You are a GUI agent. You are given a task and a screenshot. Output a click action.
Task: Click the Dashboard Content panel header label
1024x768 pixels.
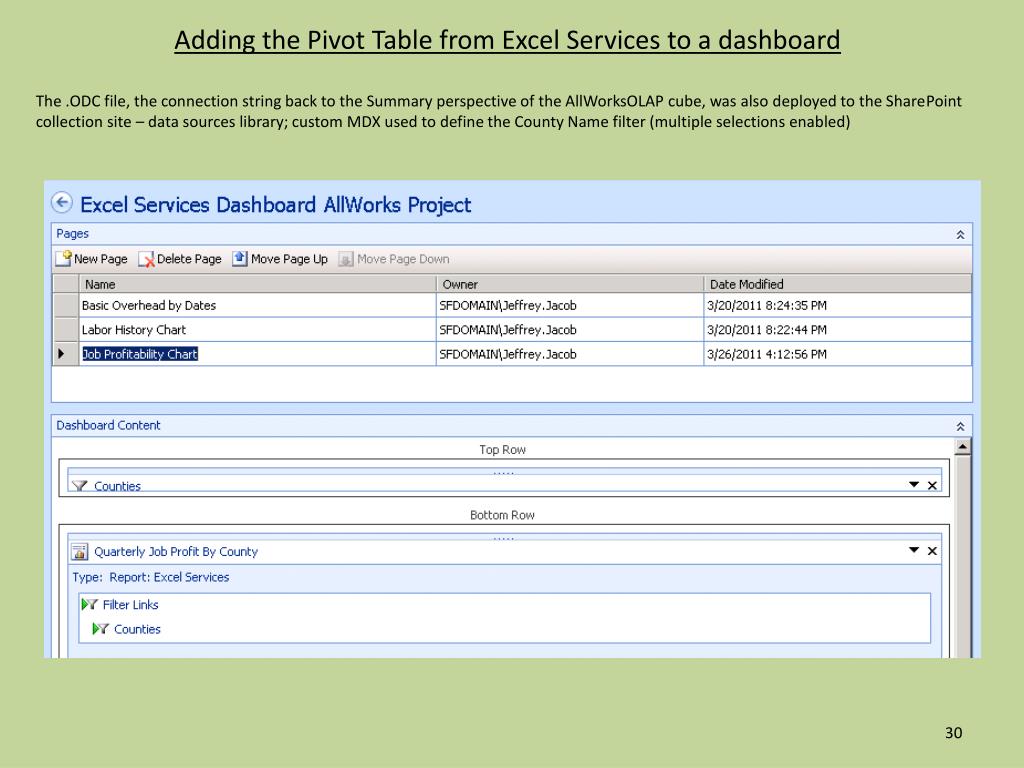pyautogui.click(x=108, y=426)
